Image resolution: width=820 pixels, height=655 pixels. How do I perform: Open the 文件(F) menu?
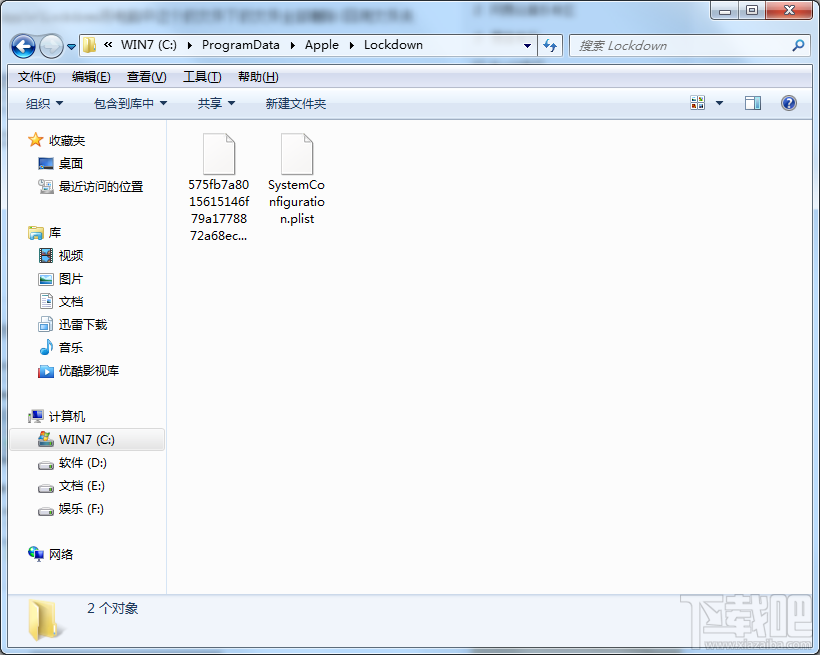36,77
